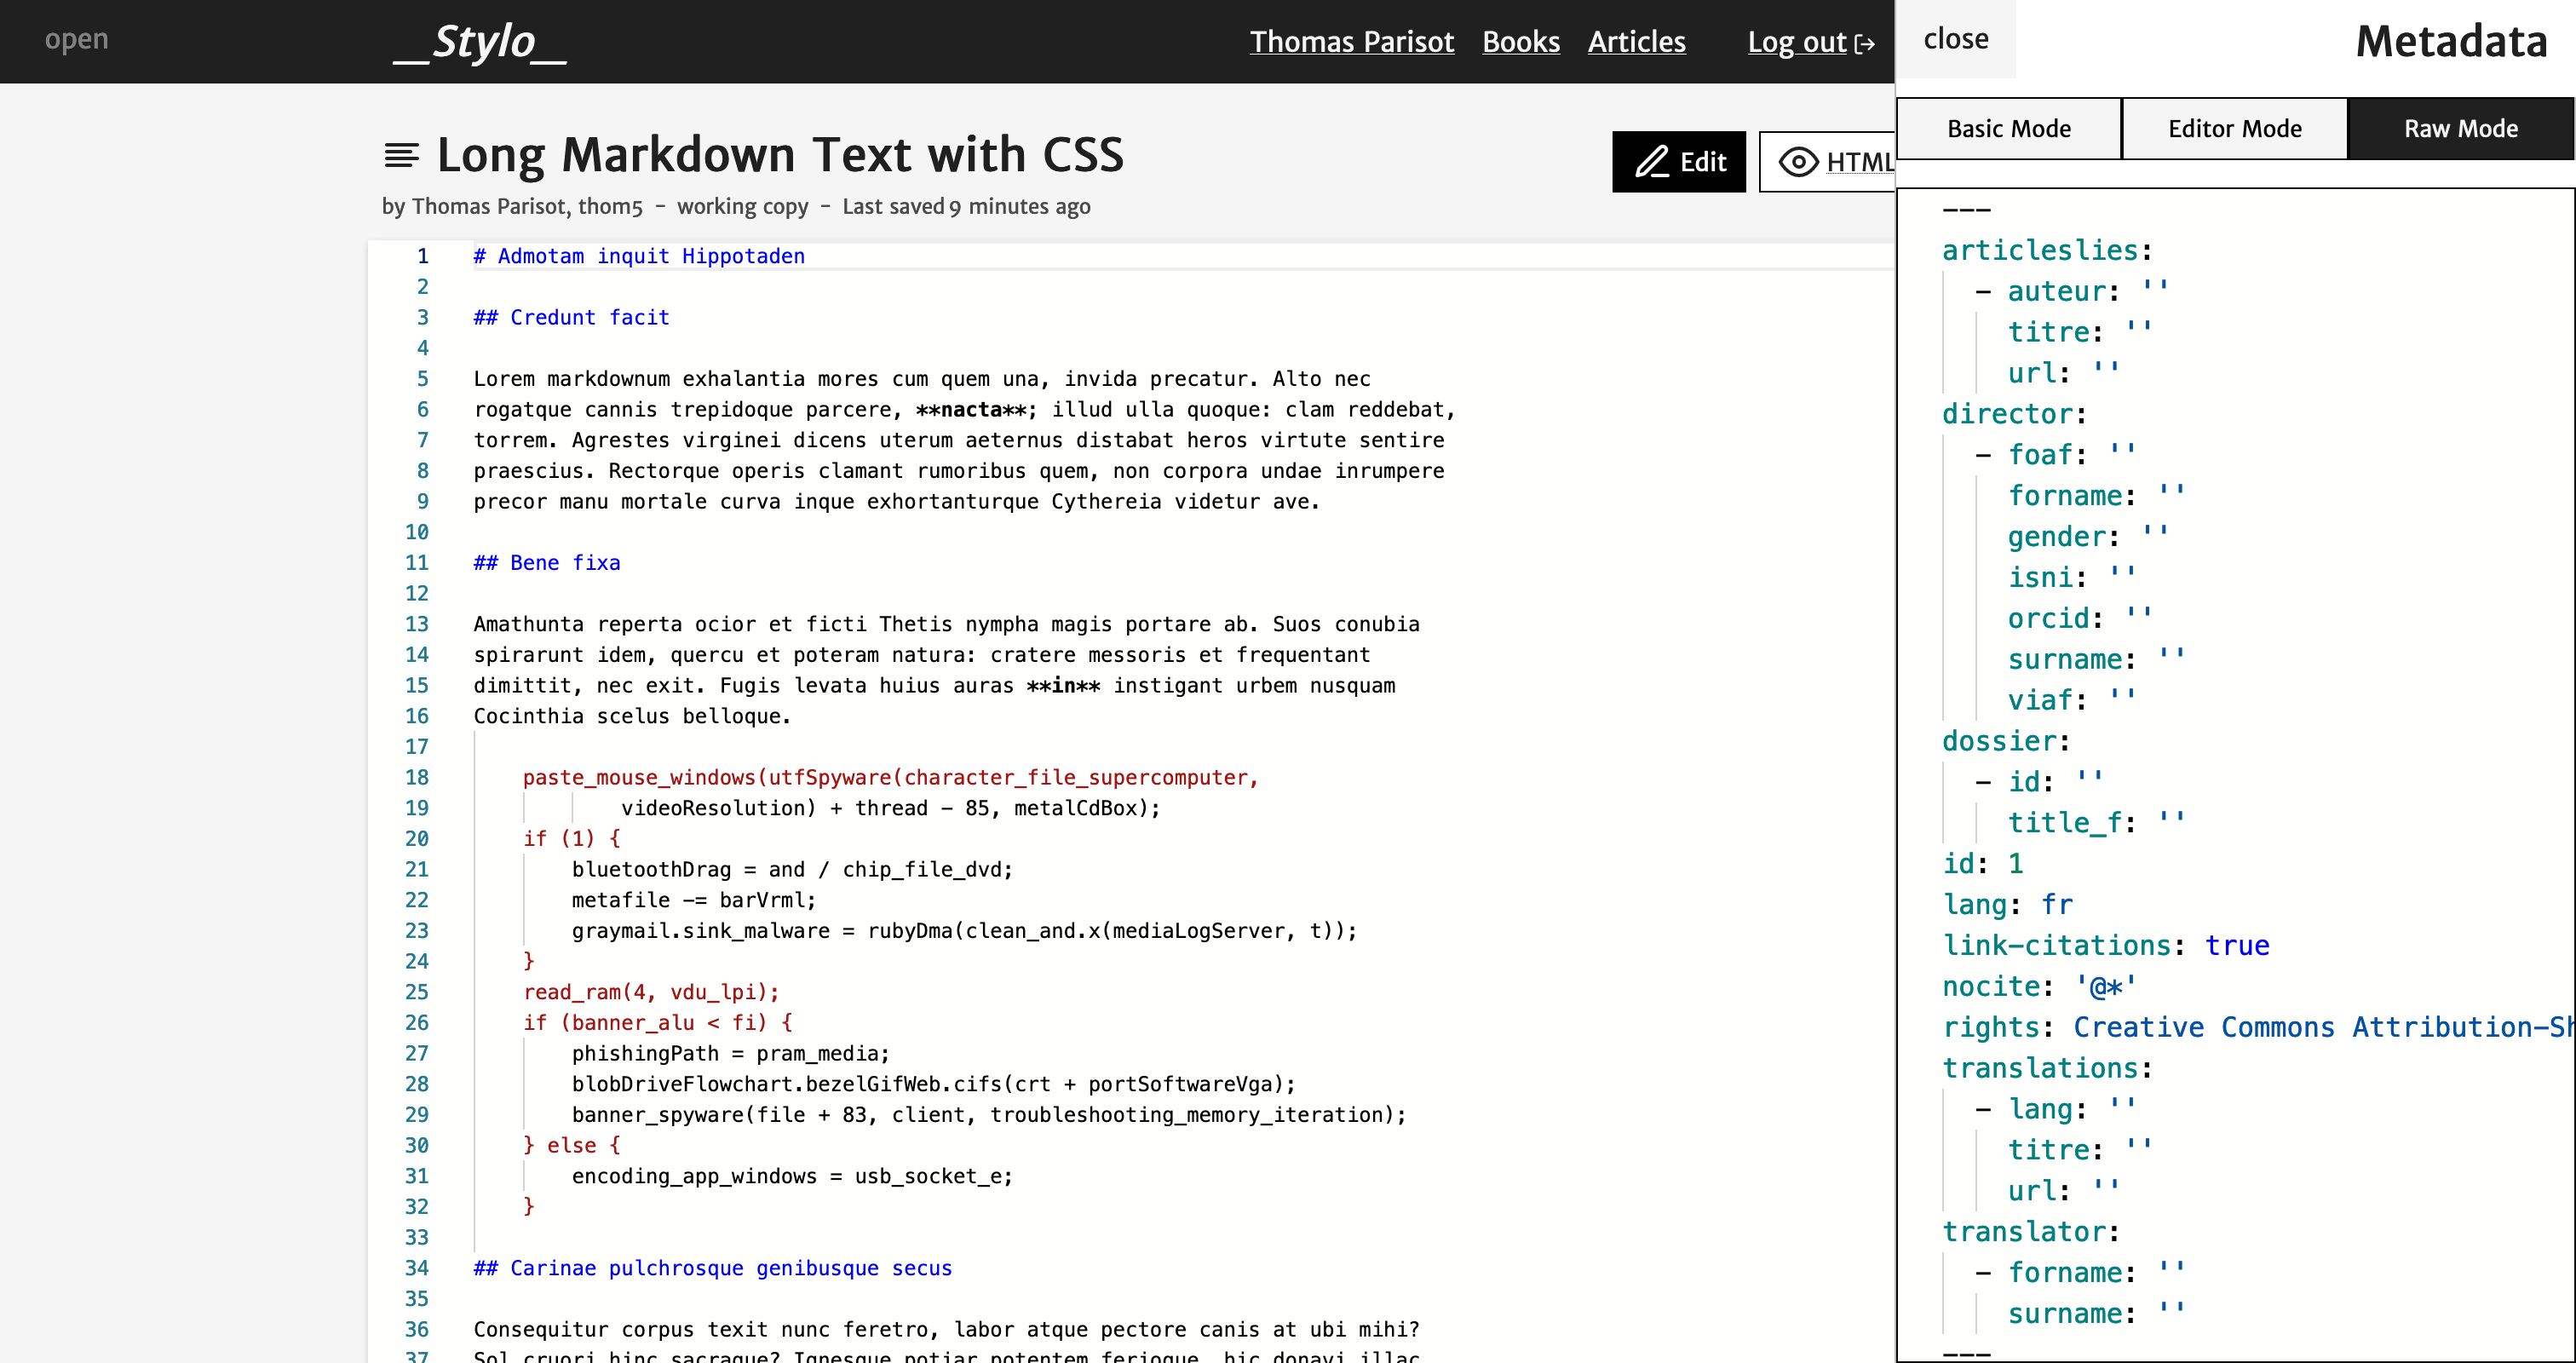This screenshot has width=2576, height=1363.
Task: Click 'rights: Creative Commons' metadata line
Action: coord(2257,1027)
